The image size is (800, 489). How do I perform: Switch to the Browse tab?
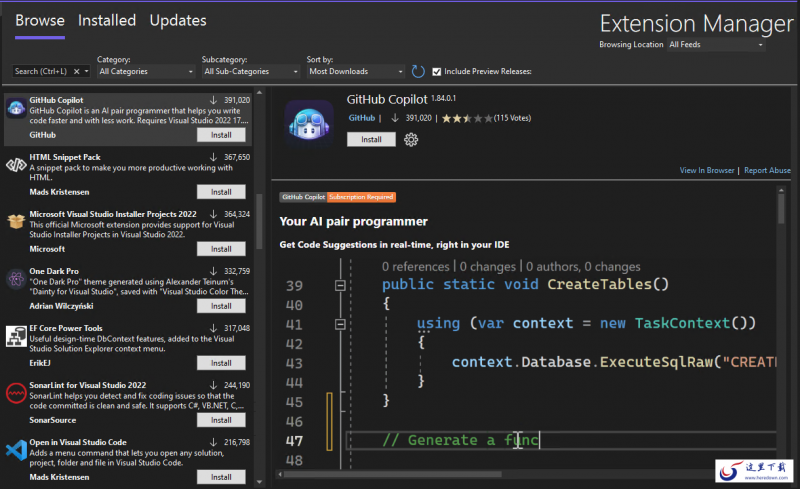40,21
